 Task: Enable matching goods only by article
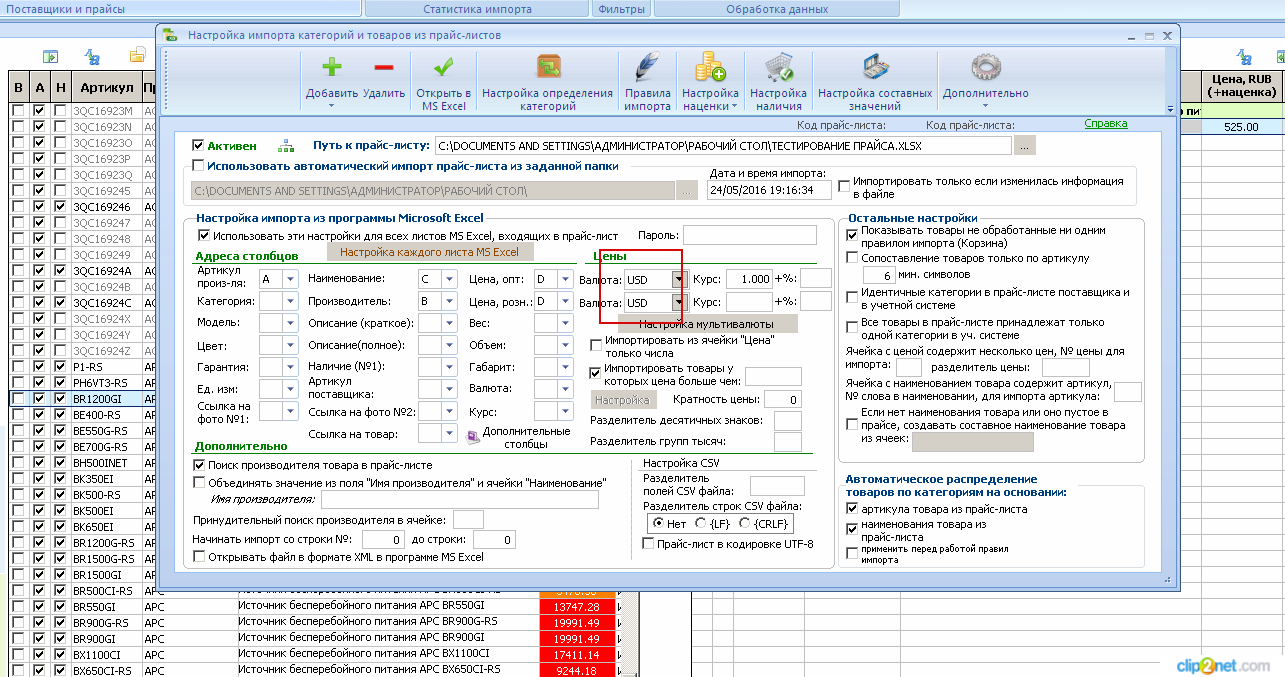tap(852, 257)
